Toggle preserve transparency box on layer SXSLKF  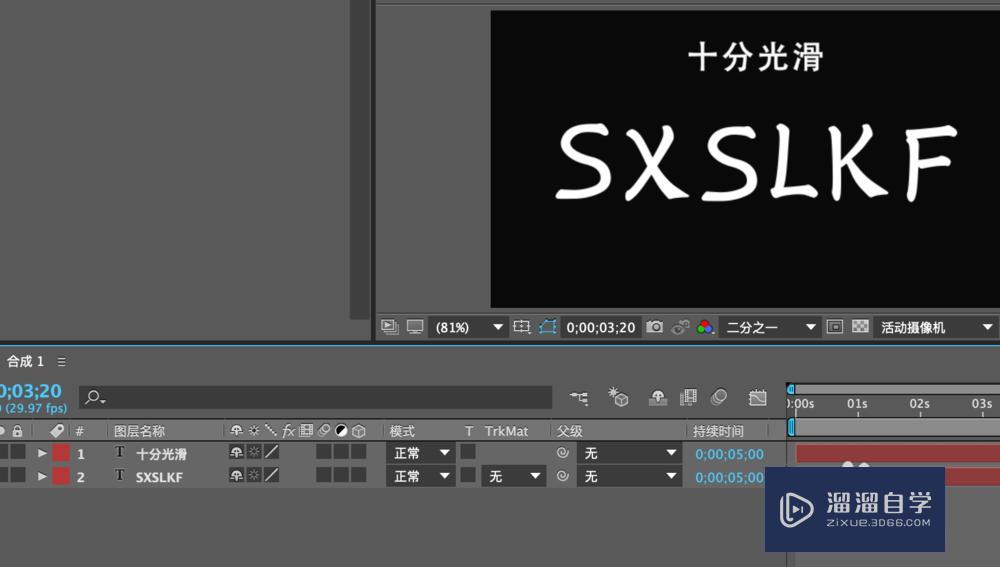point(468,475)
